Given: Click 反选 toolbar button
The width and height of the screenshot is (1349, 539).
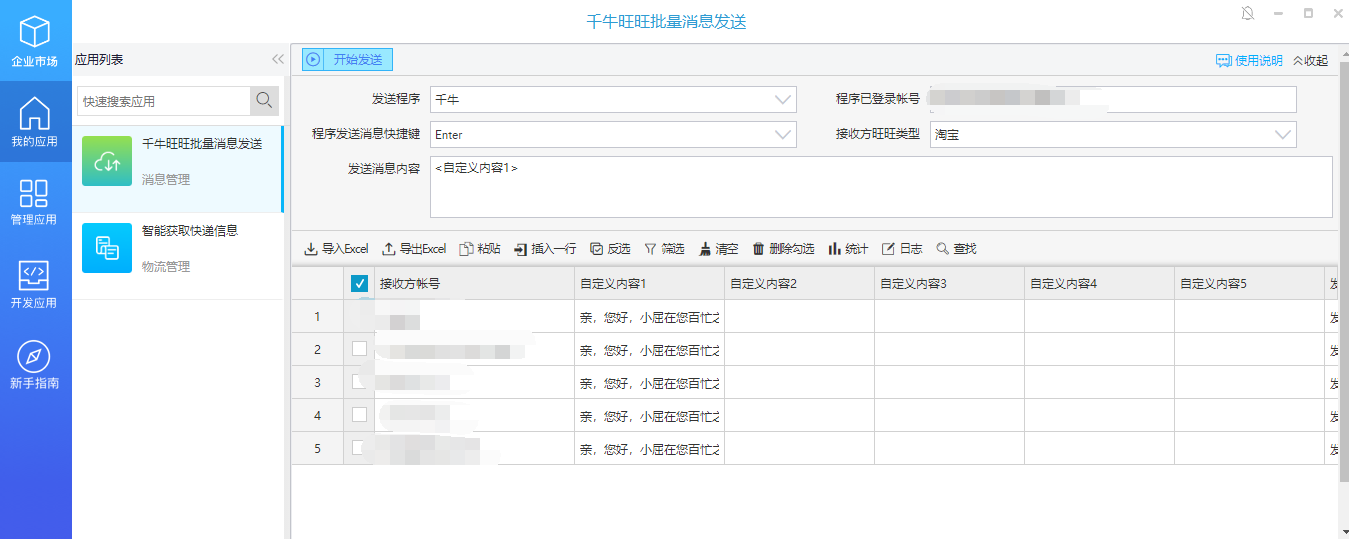Looking at the screenshot, I should point(610,249).
